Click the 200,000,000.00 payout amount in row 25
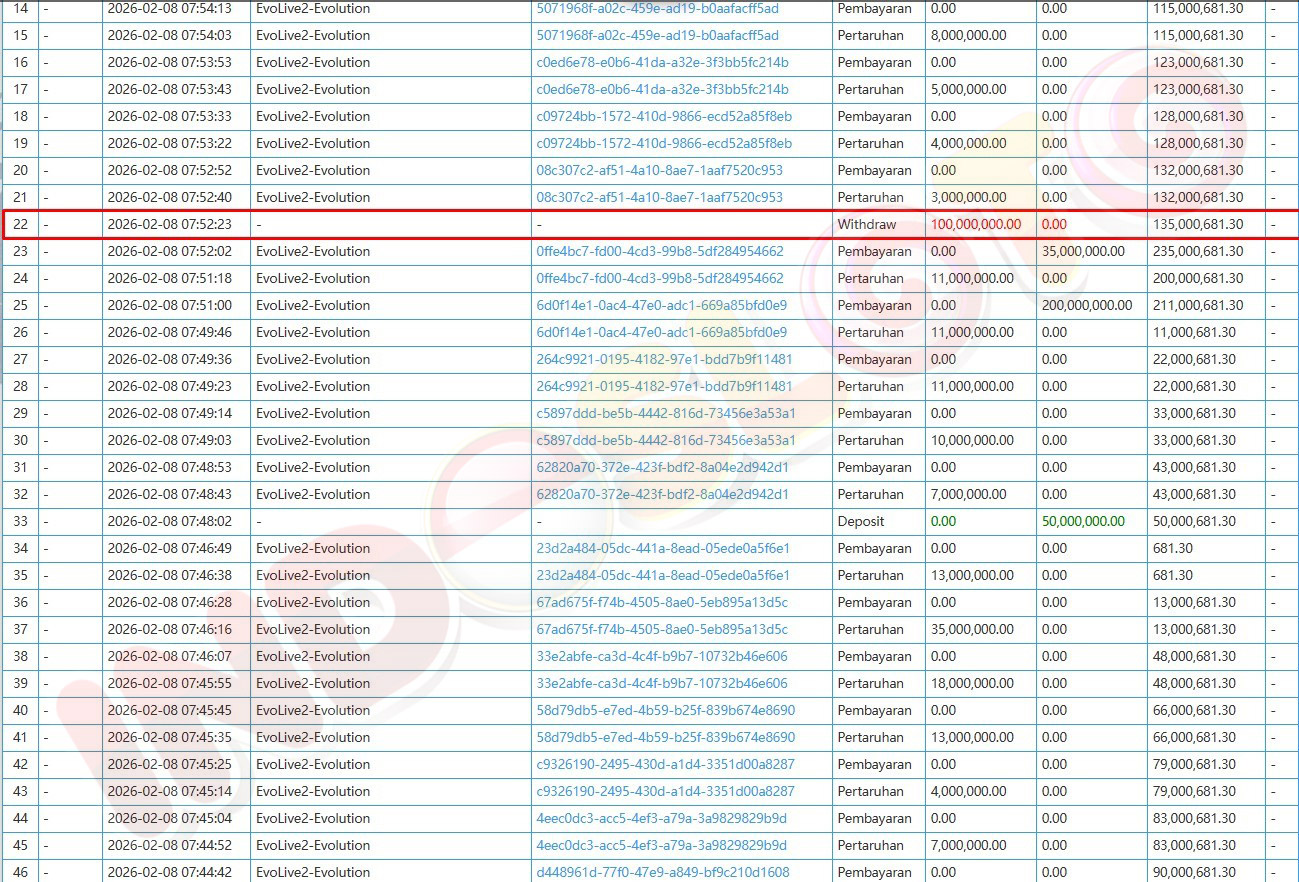 (x=1087, y=306)
